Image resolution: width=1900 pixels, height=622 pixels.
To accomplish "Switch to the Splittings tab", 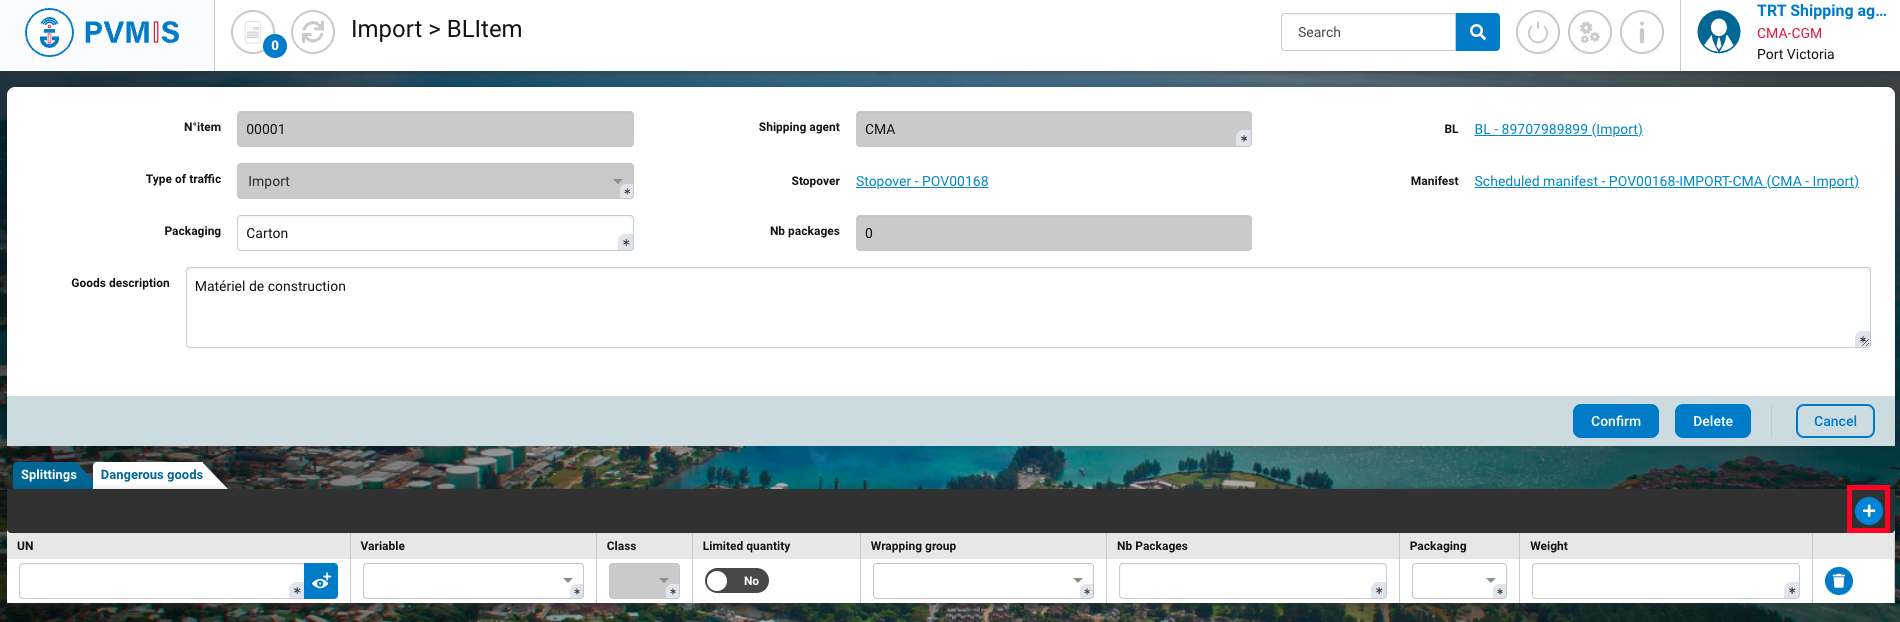I will tap(49, 475).
